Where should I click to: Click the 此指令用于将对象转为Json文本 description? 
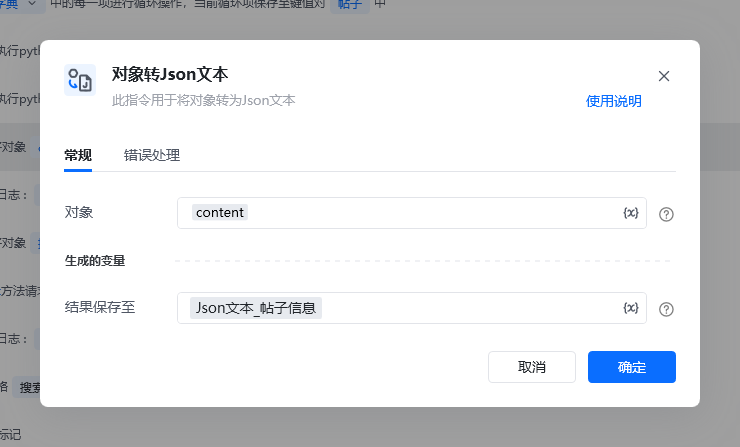pyautogui.click(x=203, y=100)
